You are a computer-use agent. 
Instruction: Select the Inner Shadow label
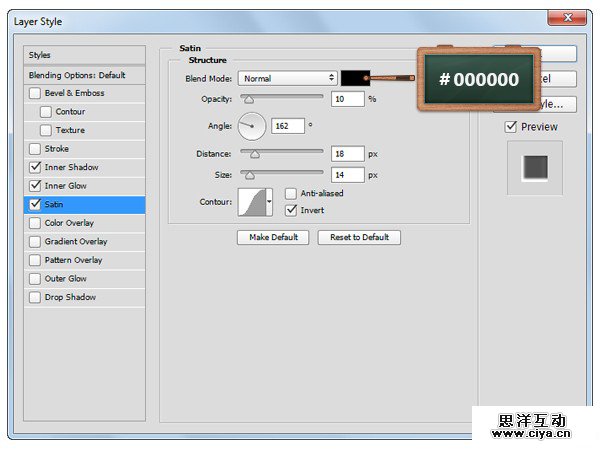(x=72, y=167)
